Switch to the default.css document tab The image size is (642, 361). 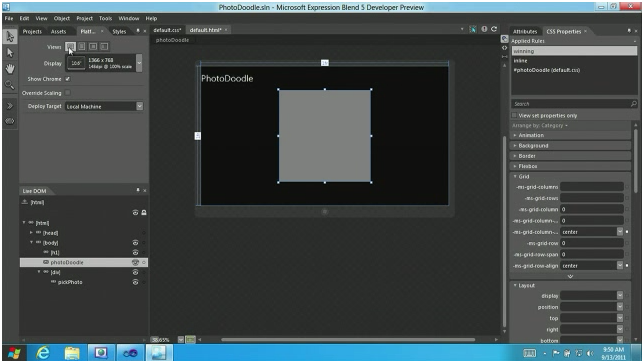point(167,30)
